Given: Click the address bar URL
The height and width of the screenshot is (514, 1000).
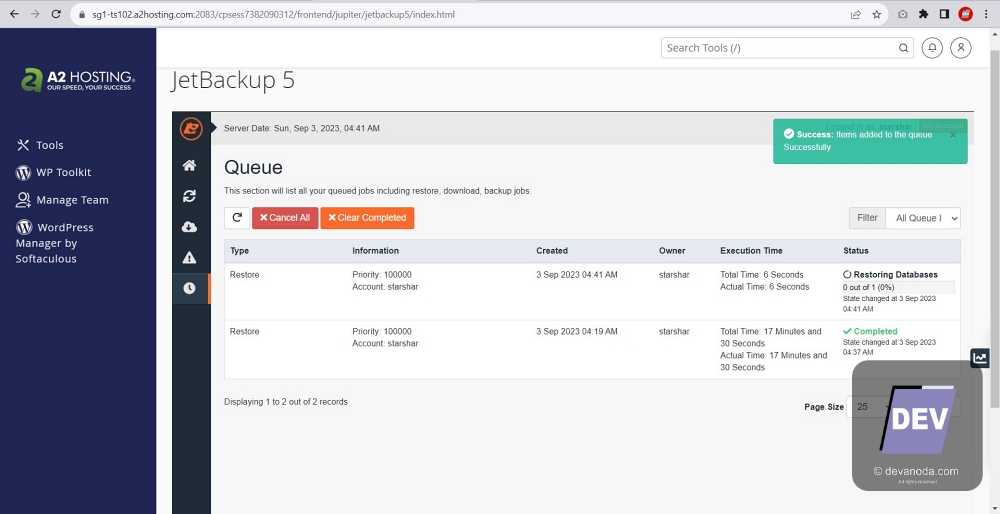Looking at the screenshot, I should (x=274, y=14).
